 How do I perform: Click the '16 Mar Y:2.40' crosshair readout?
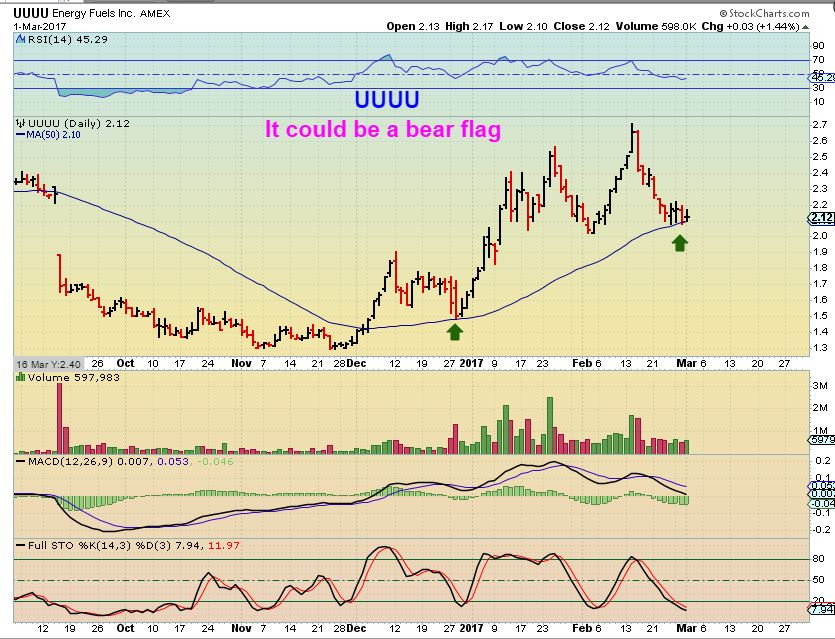pos(48,364)
